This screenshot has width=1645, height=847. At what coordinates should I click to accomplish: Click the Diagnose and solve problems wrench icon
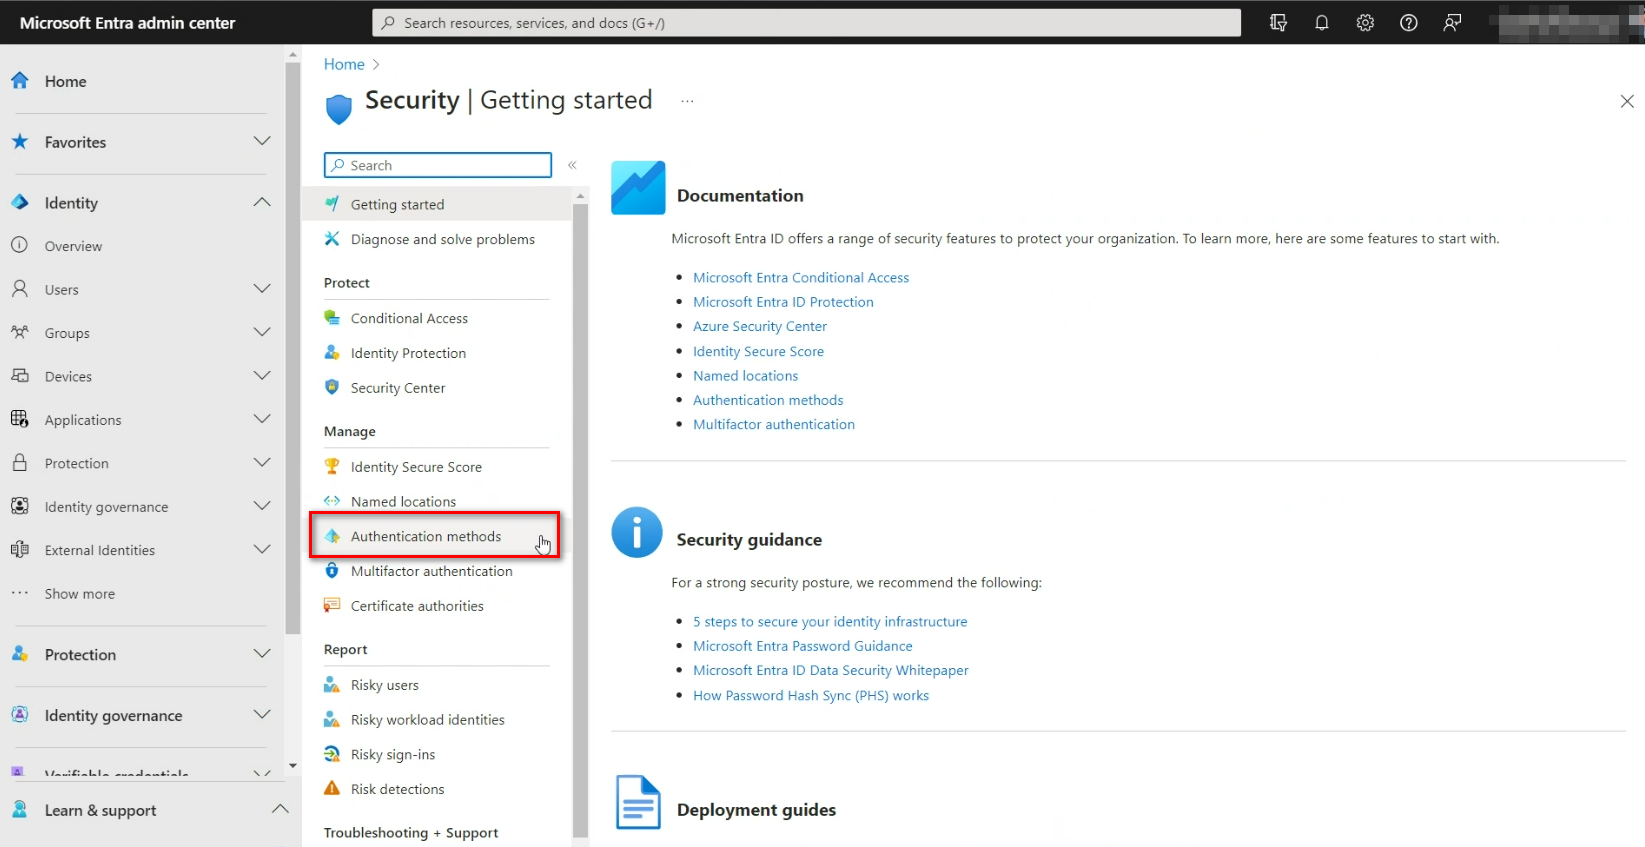(332, 238)
